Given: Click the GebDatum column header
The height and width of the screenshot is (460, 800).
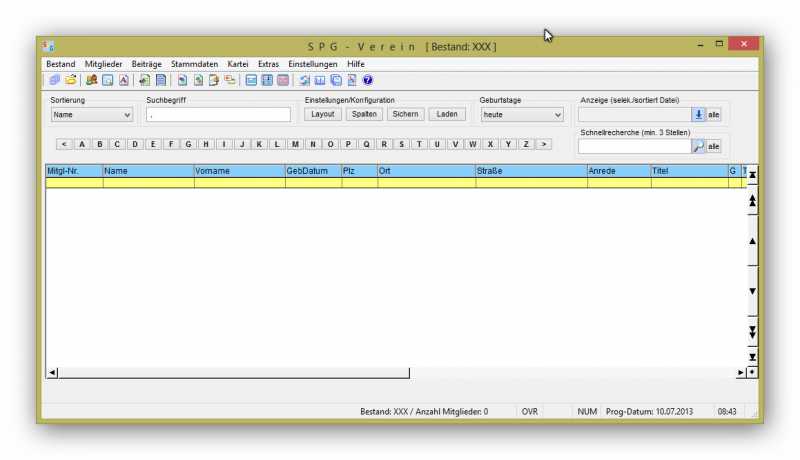Looking at the screenshot, I should 312,171.
